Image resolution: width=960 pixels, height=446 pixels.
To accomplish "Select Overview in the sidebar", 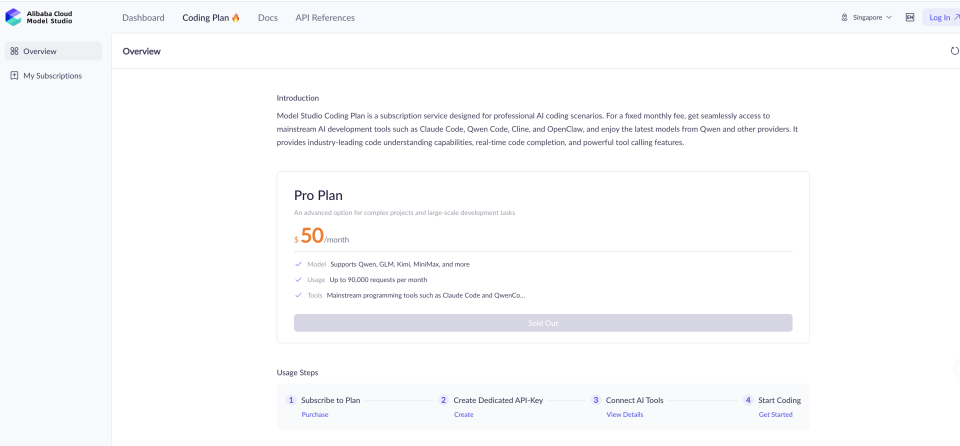I will point(53,51).
